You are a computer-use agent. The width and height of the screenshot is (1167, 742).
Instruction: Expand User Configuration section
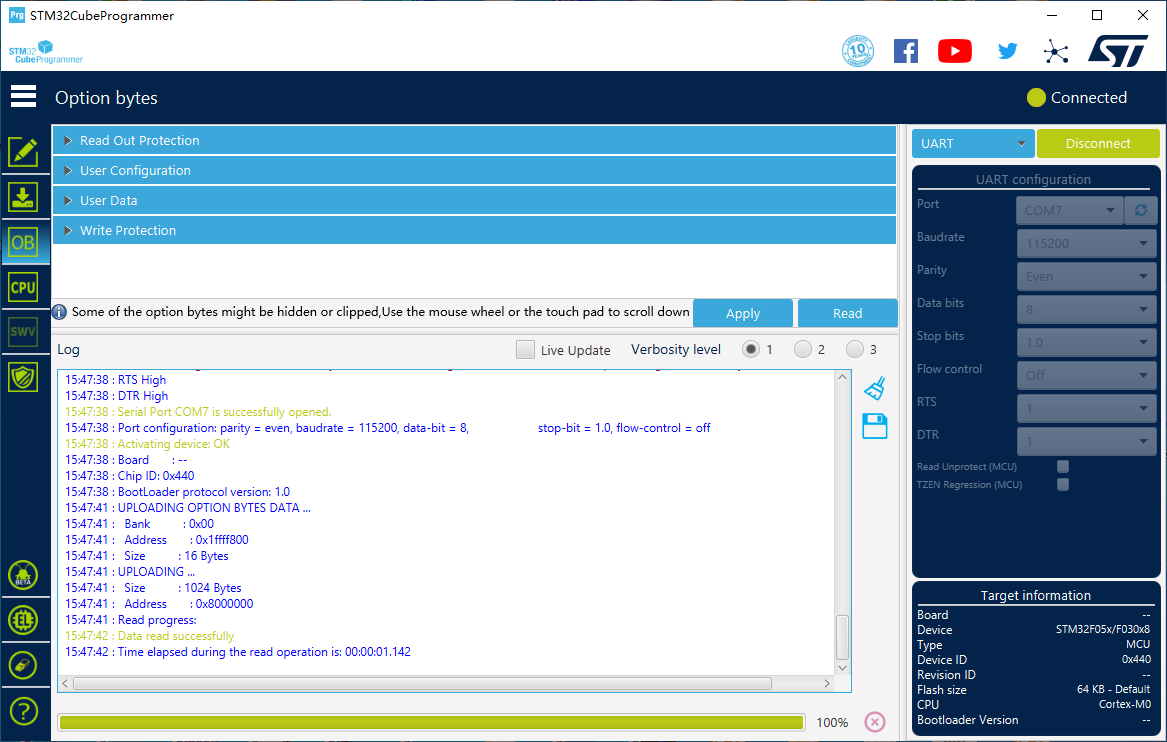474,170
